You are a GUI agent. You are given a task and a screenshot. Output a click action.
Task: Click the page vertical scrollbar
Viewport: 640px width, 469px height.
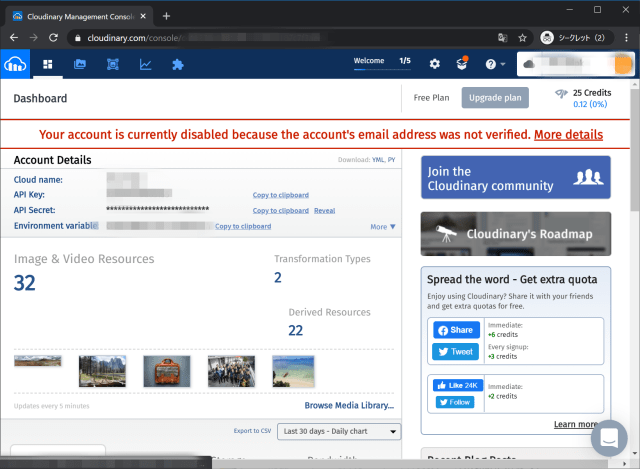click(634, 151)
